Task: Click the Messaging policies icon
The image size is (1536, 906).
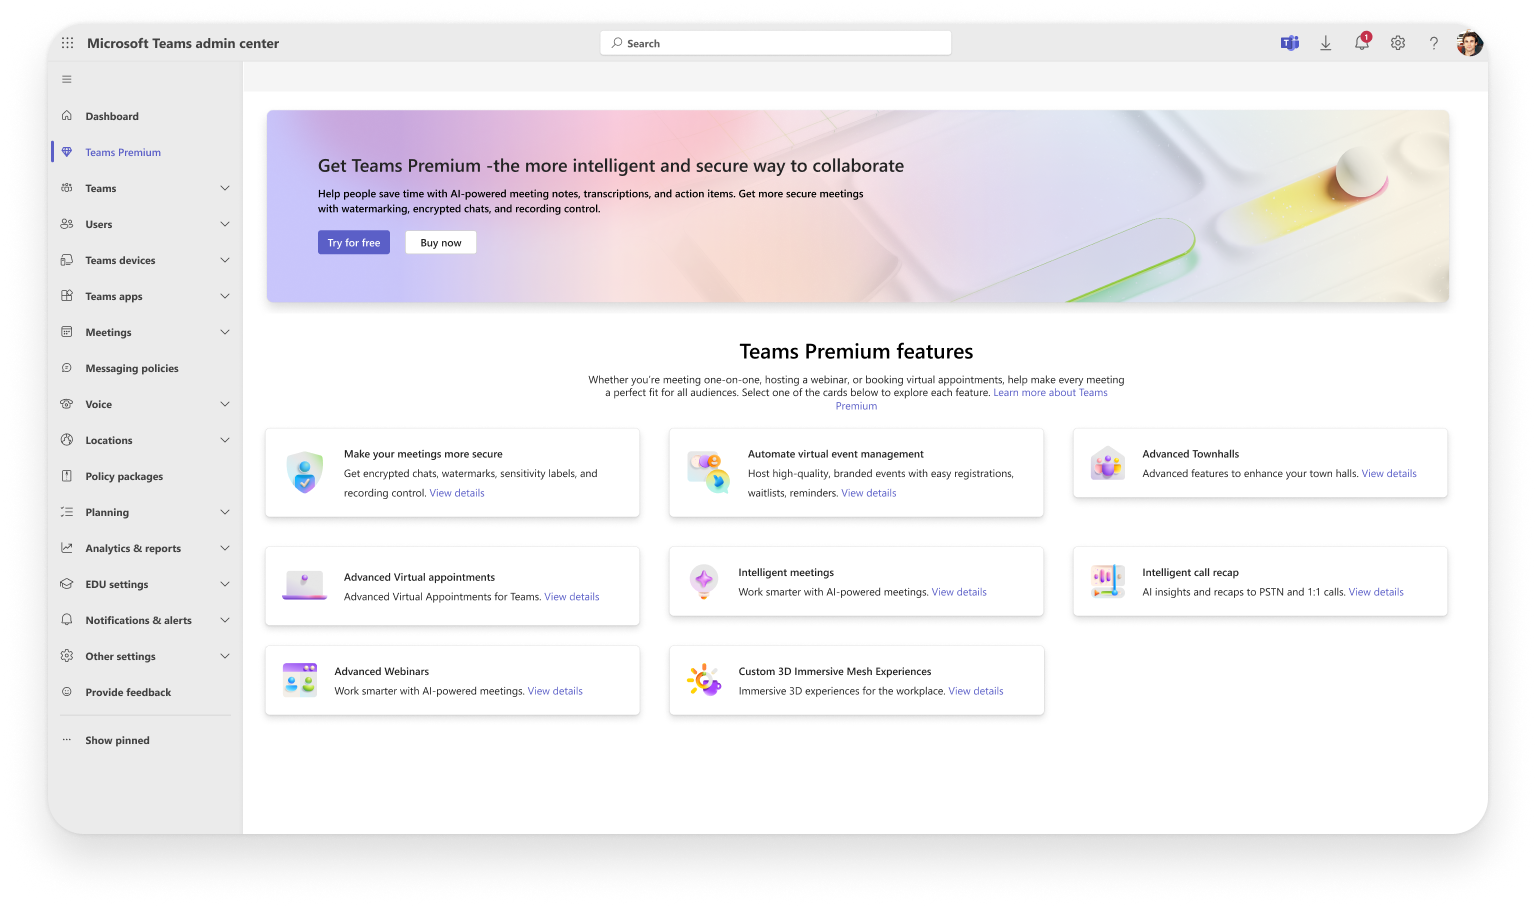Action: [x=67, y=368]
